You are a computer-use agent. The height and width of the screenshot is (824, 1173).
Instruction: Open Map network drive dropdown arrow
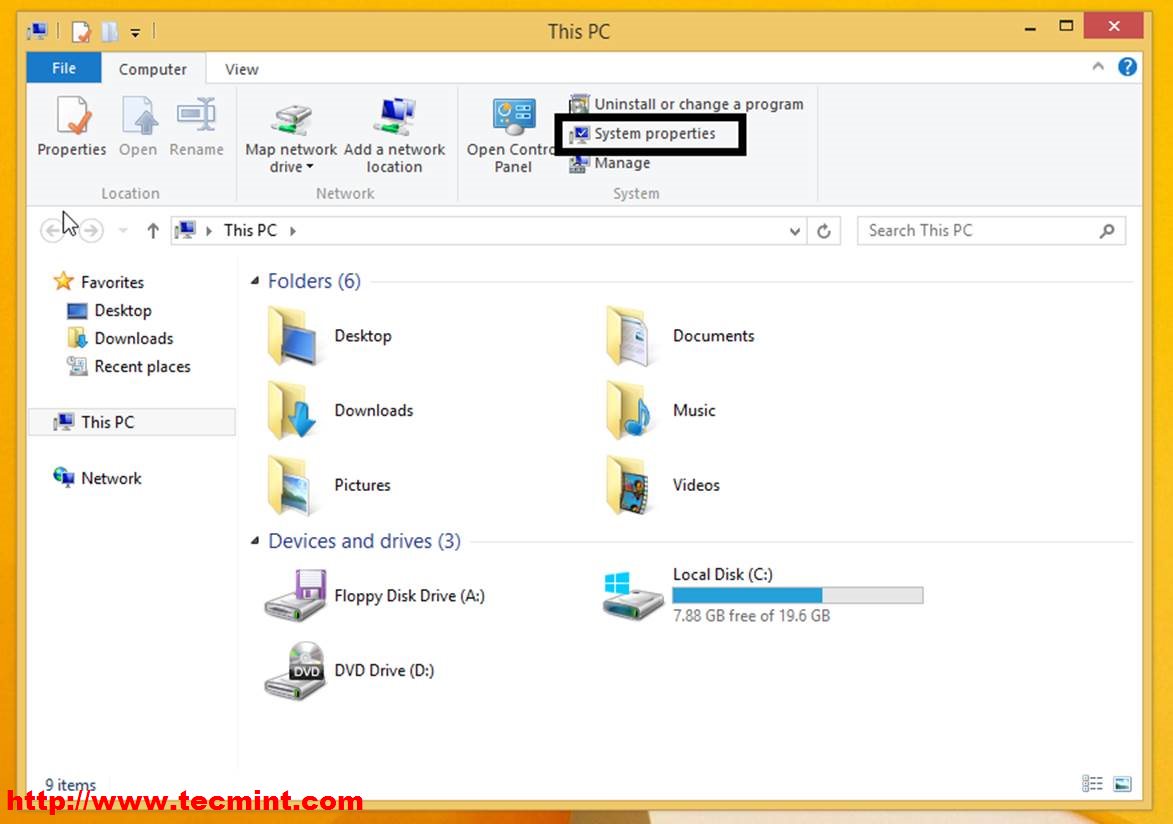point(310,167)
